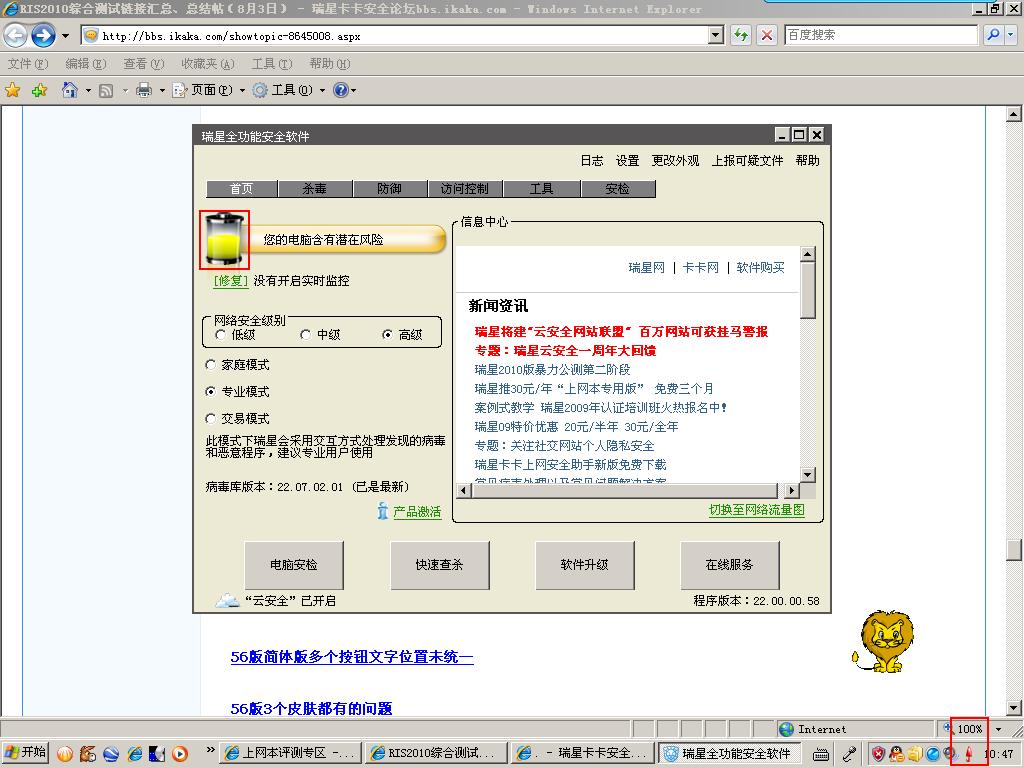
Task: Click the Internet zone globe icon
Action: [x=786, y=729]
